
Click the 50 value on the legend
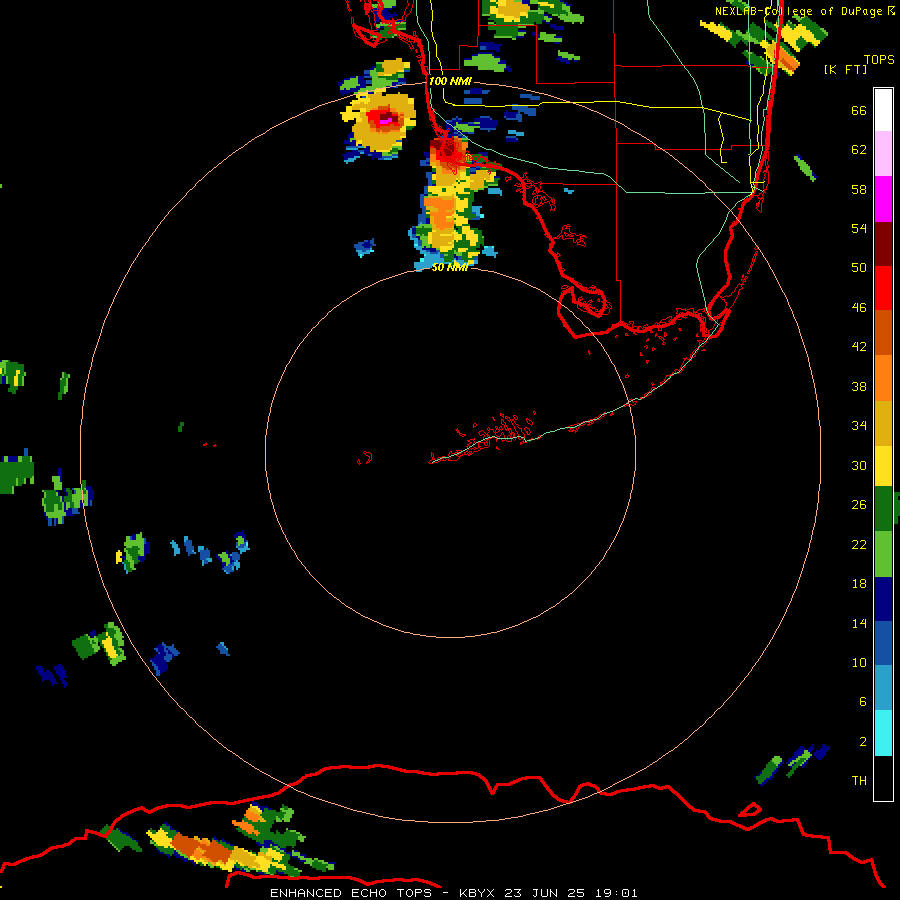coord(859,268)
